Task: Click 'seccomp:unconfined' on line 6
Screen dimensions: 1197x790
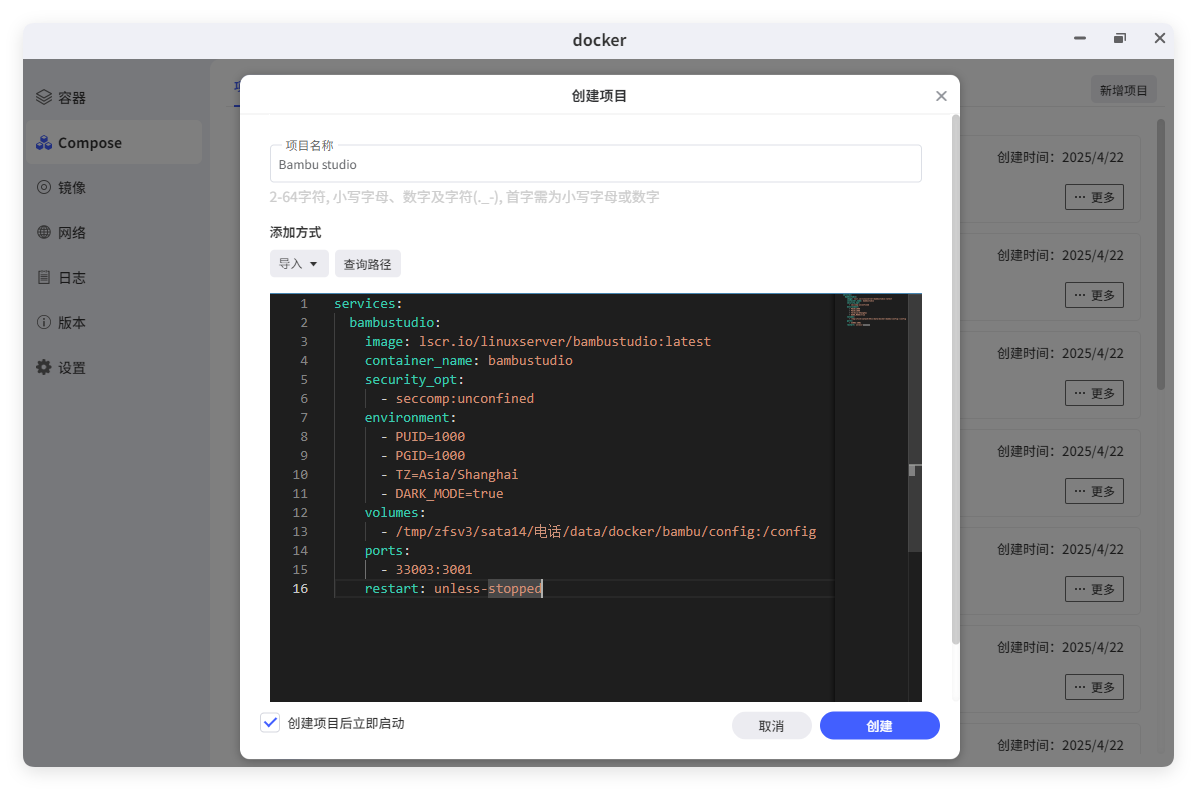Action: point(464,398)
